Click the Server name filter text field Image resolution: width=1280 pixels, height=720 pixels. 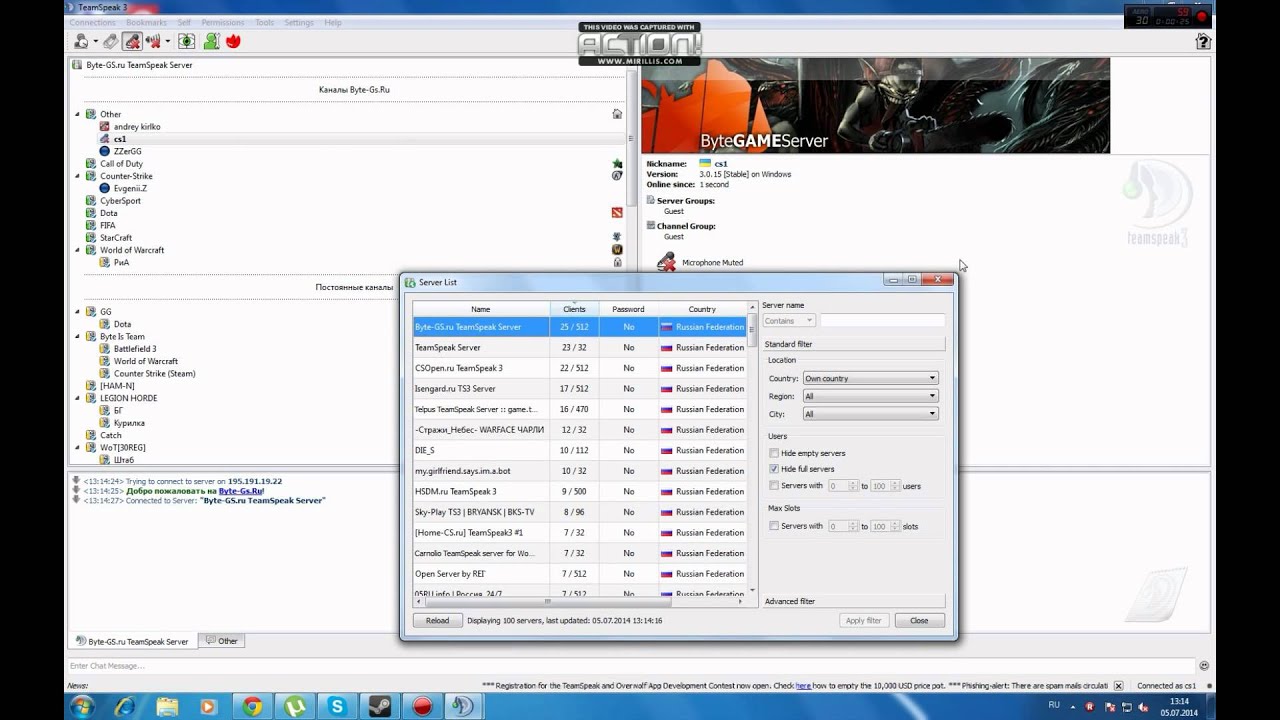point(882,321)
